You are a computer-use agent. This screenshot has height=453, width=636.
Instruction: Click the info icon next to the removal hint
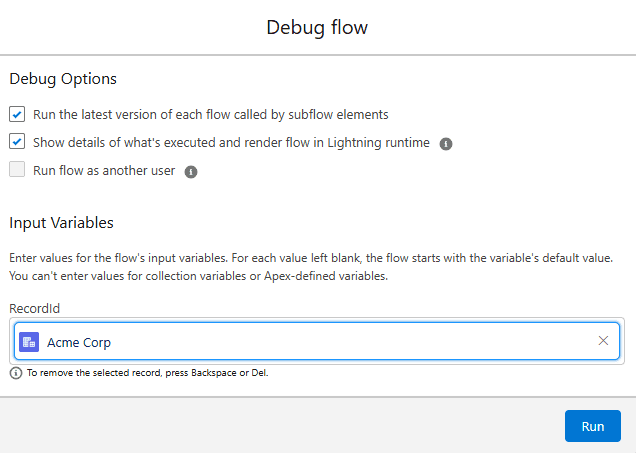16,373
